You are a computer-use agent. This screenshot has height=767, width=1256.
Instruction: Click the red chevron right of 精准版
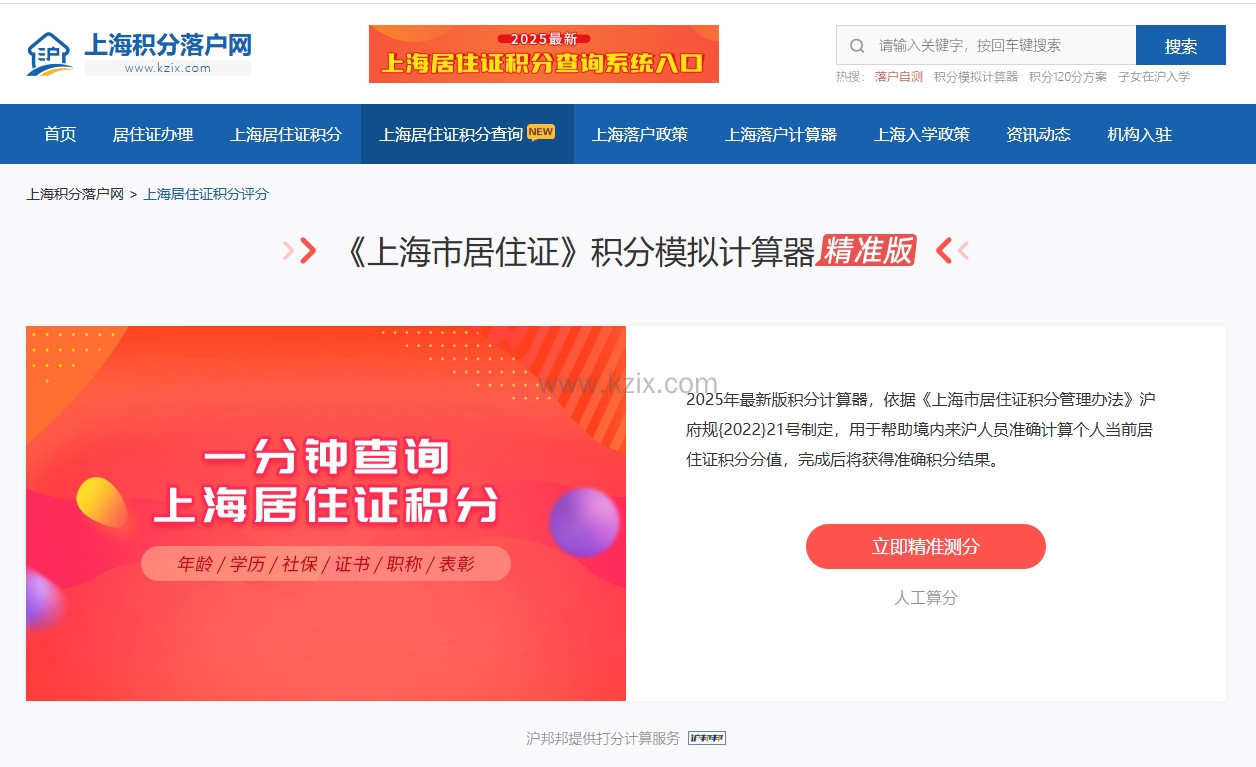click(952, 251)
